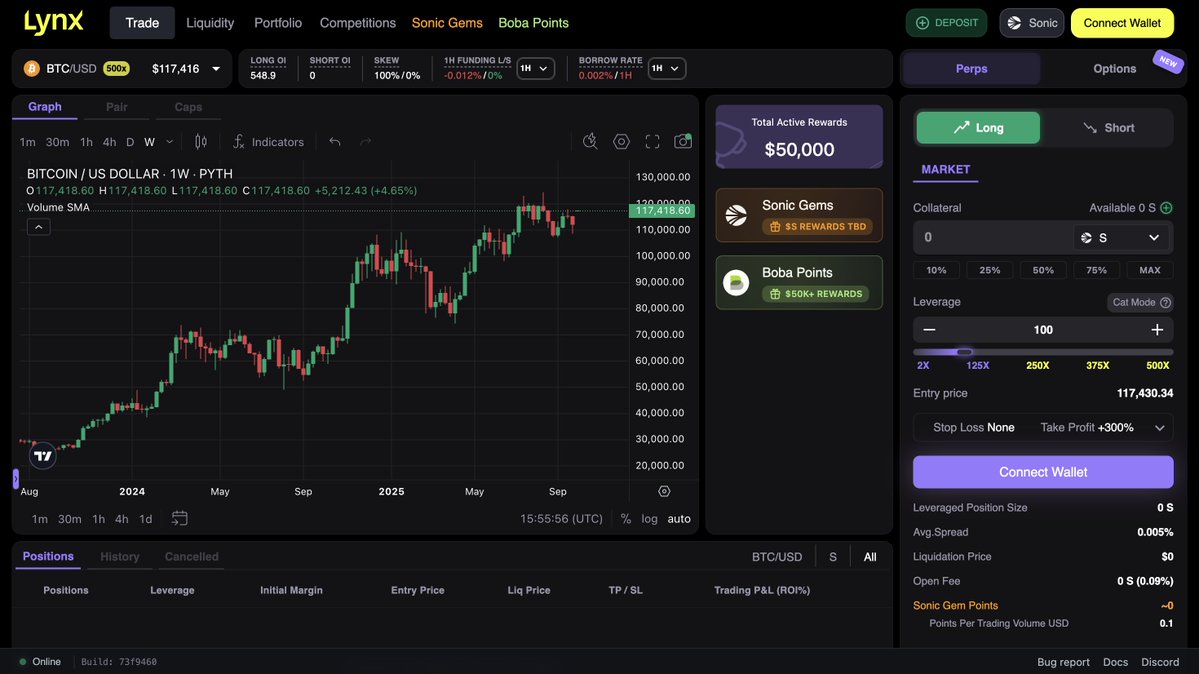Select the Short position toggle
Viewport: 1199px width, 674px height.
pyautogui.click(x=1108, y=128)
